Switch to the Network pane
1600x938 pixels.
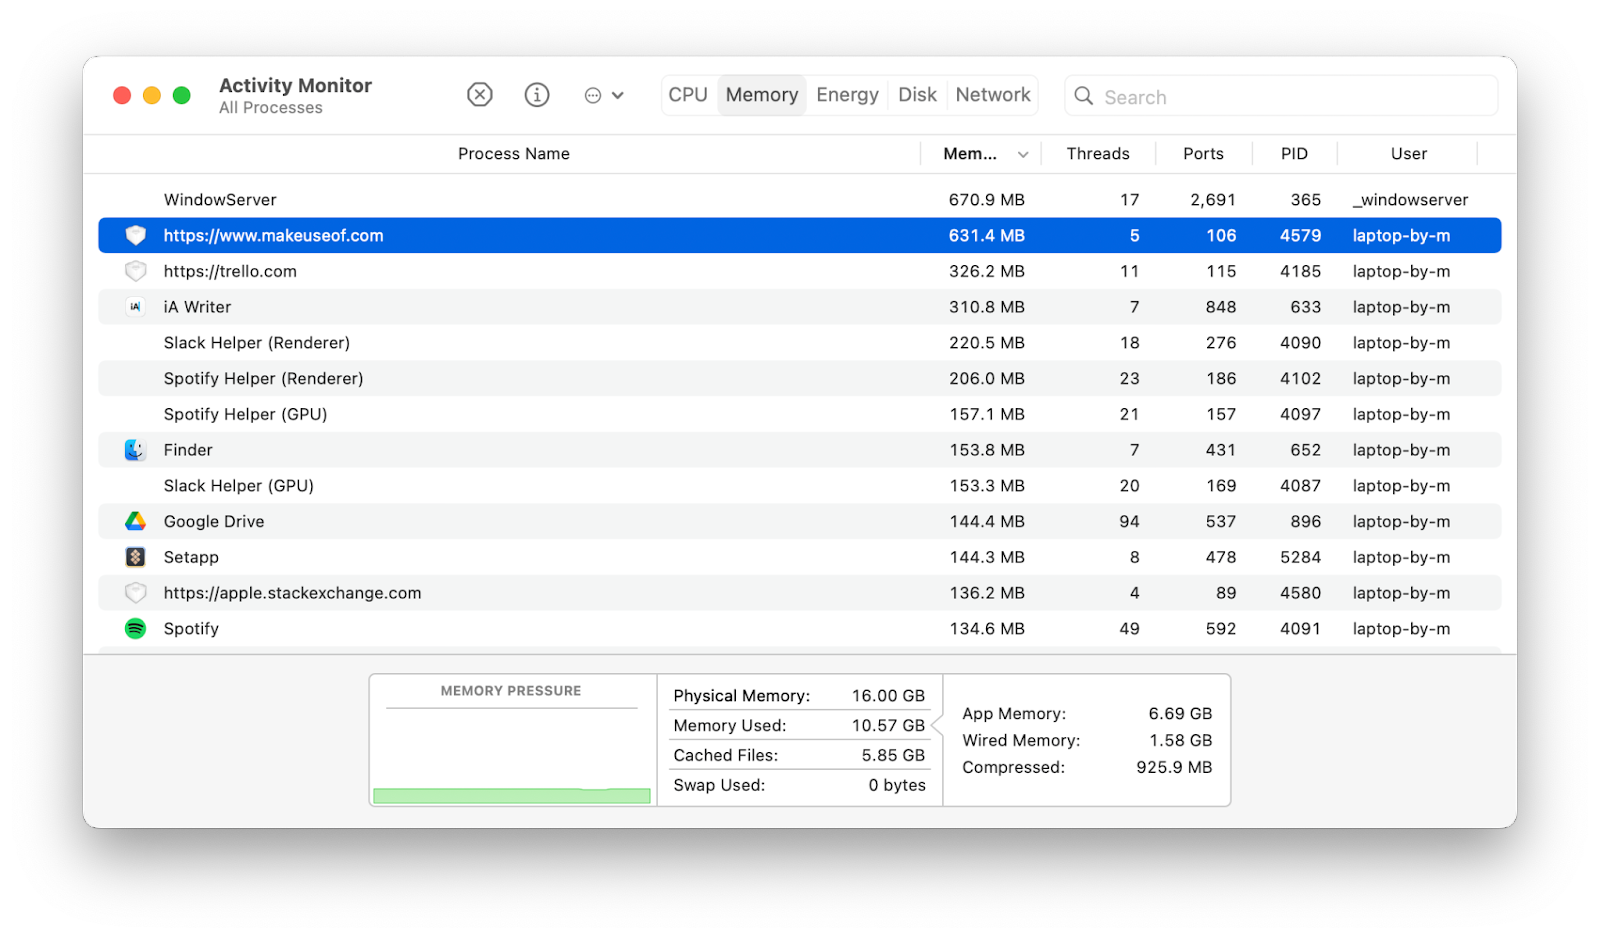[992, 94]
